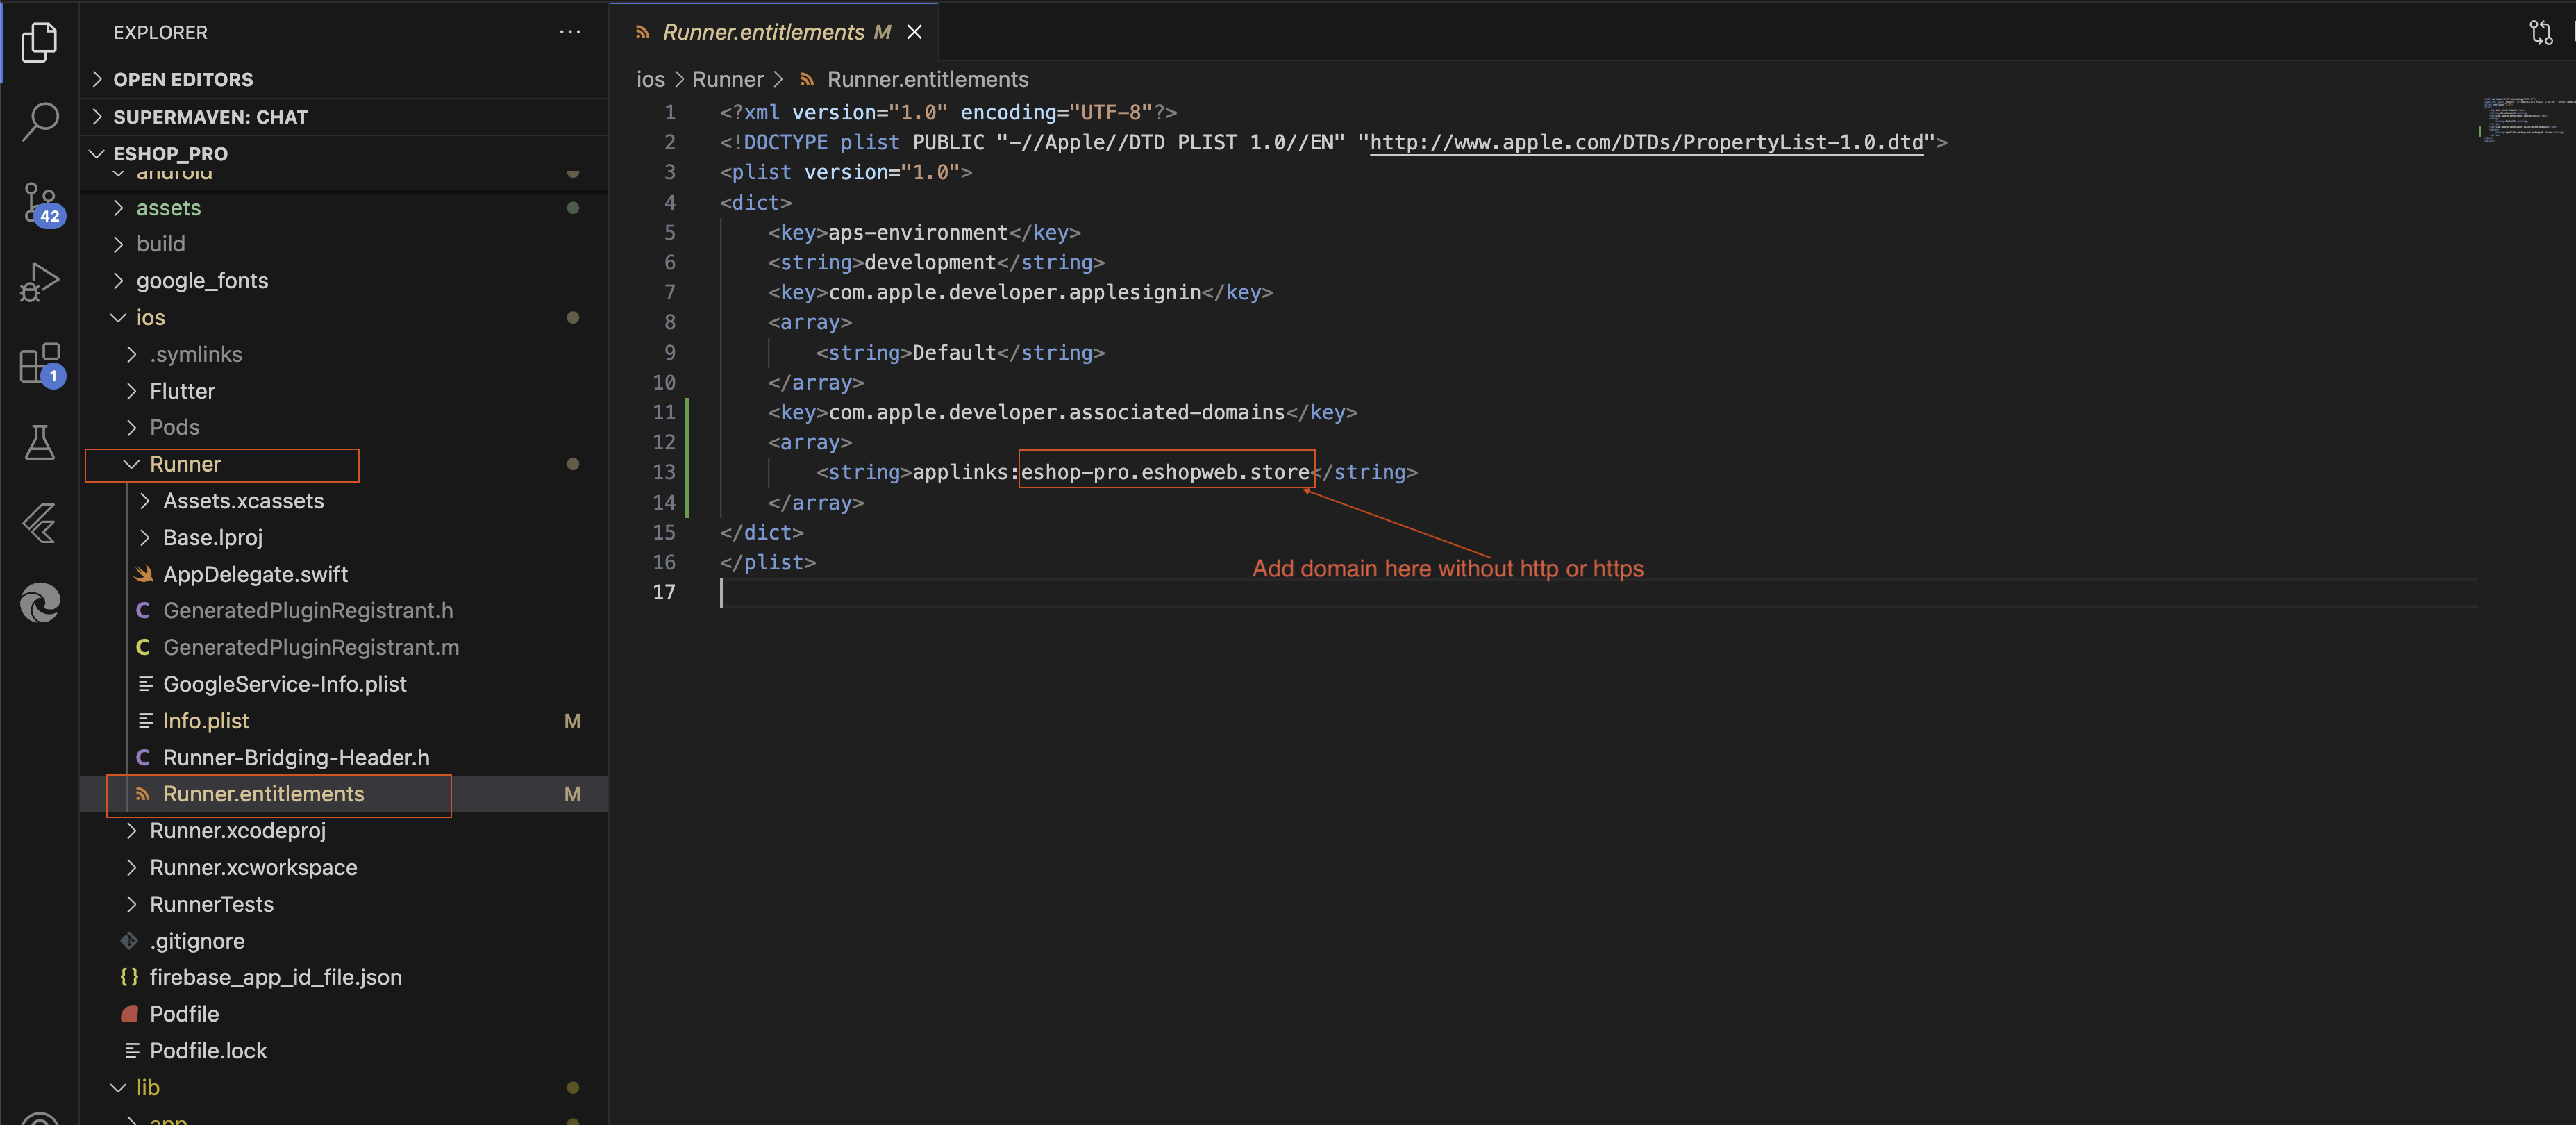
Task: Expand the SUPERMAVEN: CHAT section
Action: (344, 117)
